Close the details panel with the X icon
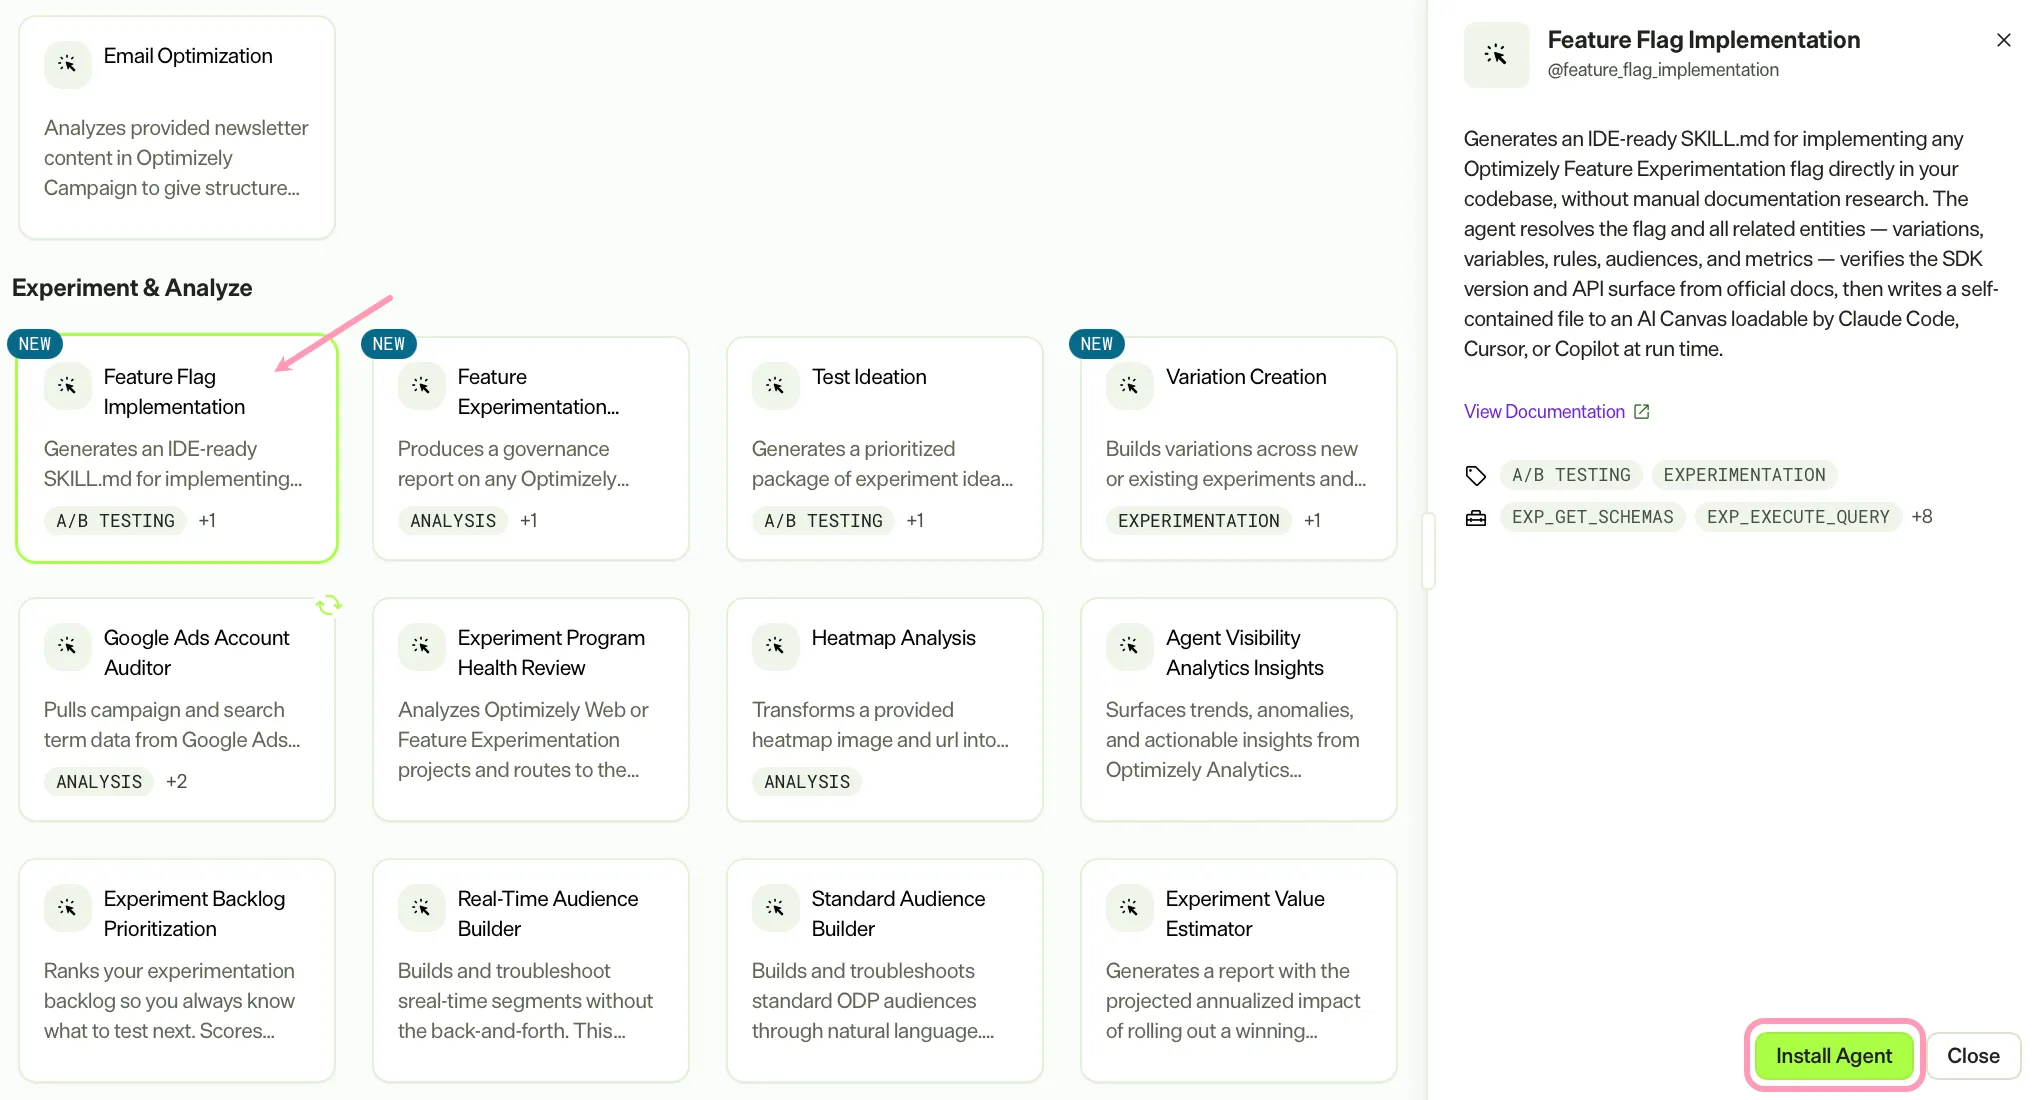Viewport: 2042px width, 1100px height. 2003,40
